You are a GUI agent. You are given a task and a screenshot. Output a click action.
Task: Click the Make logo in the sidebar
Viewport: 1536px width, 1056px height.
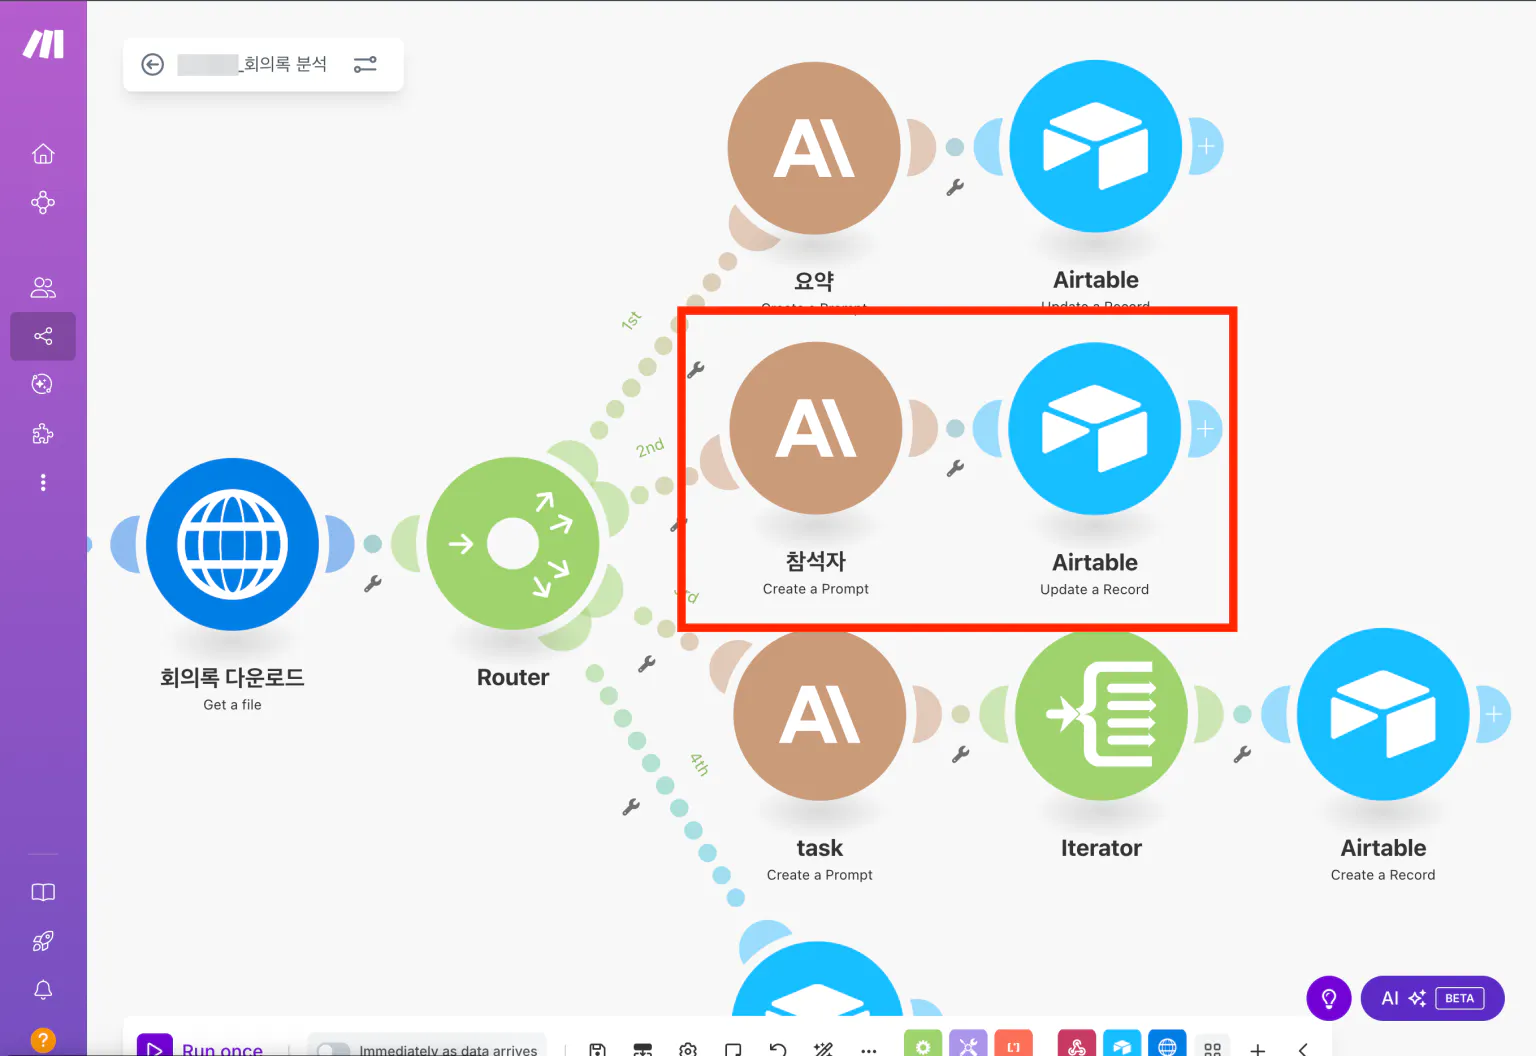(44, 44)
